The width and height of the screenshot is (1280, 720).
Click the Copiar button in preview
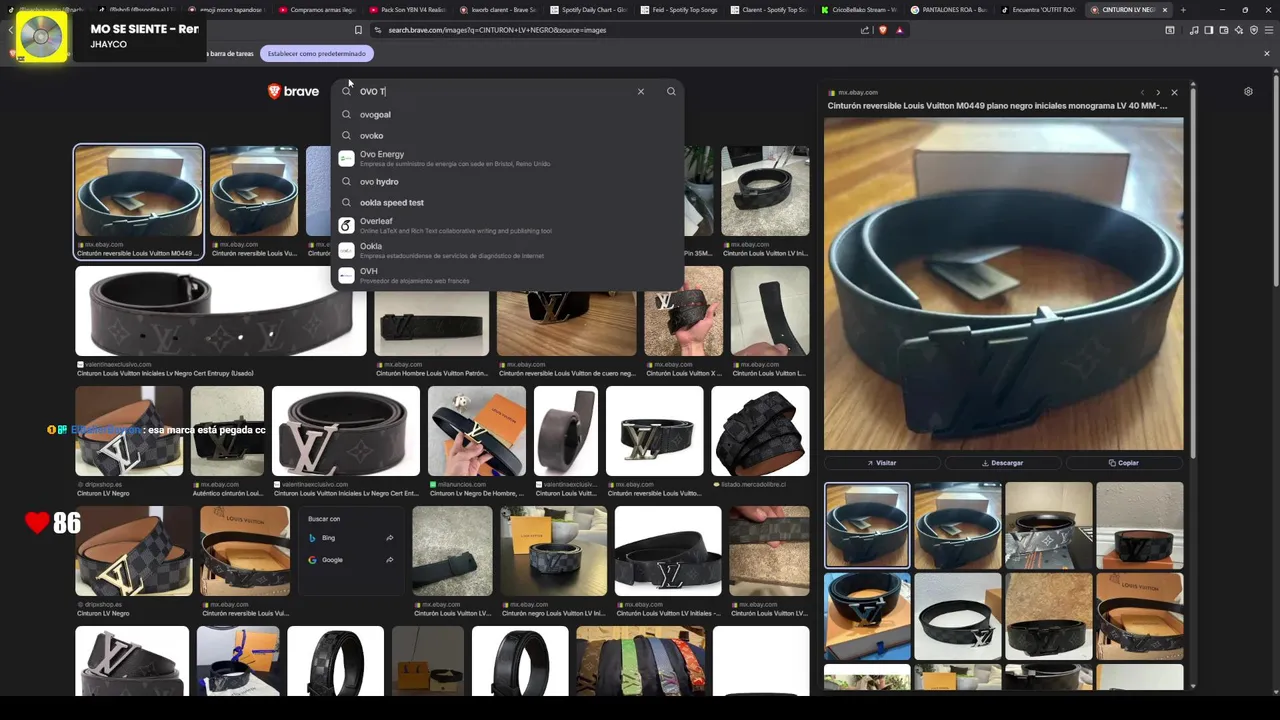tap(1124, 463)
